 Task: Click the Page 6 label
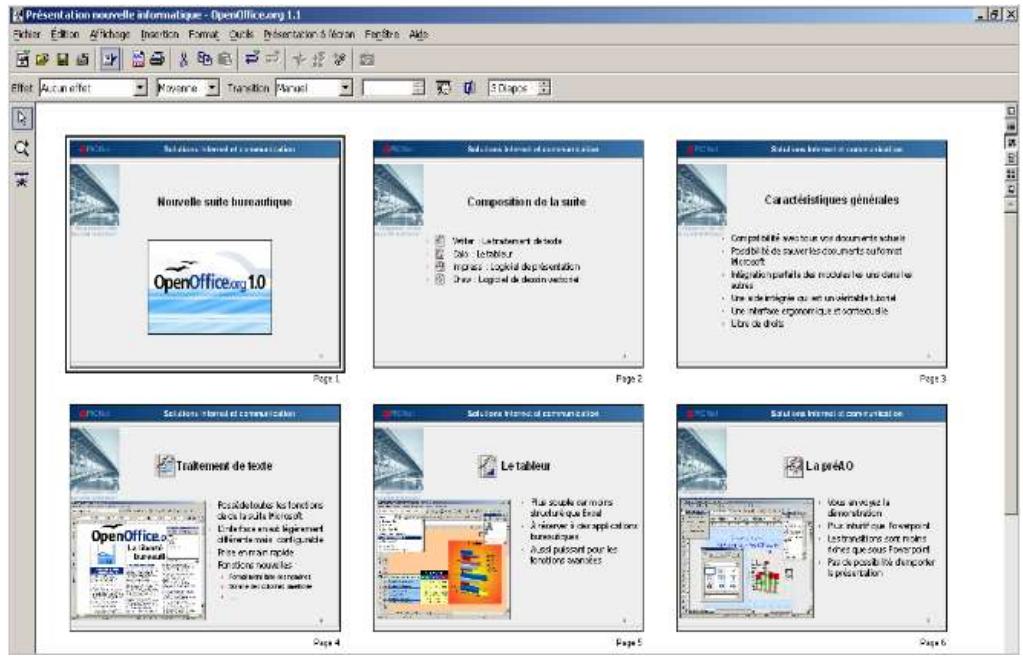coord(933,643)
